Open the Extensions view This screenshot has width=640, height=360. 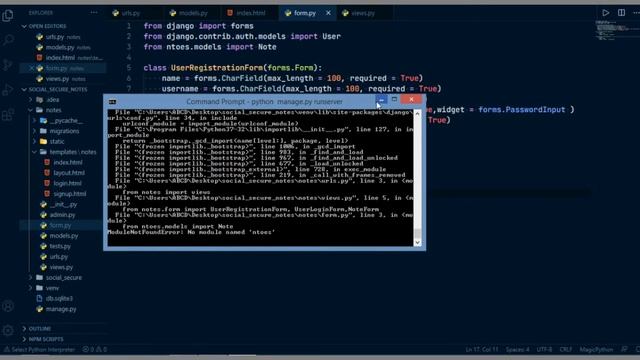coord(8,115)
